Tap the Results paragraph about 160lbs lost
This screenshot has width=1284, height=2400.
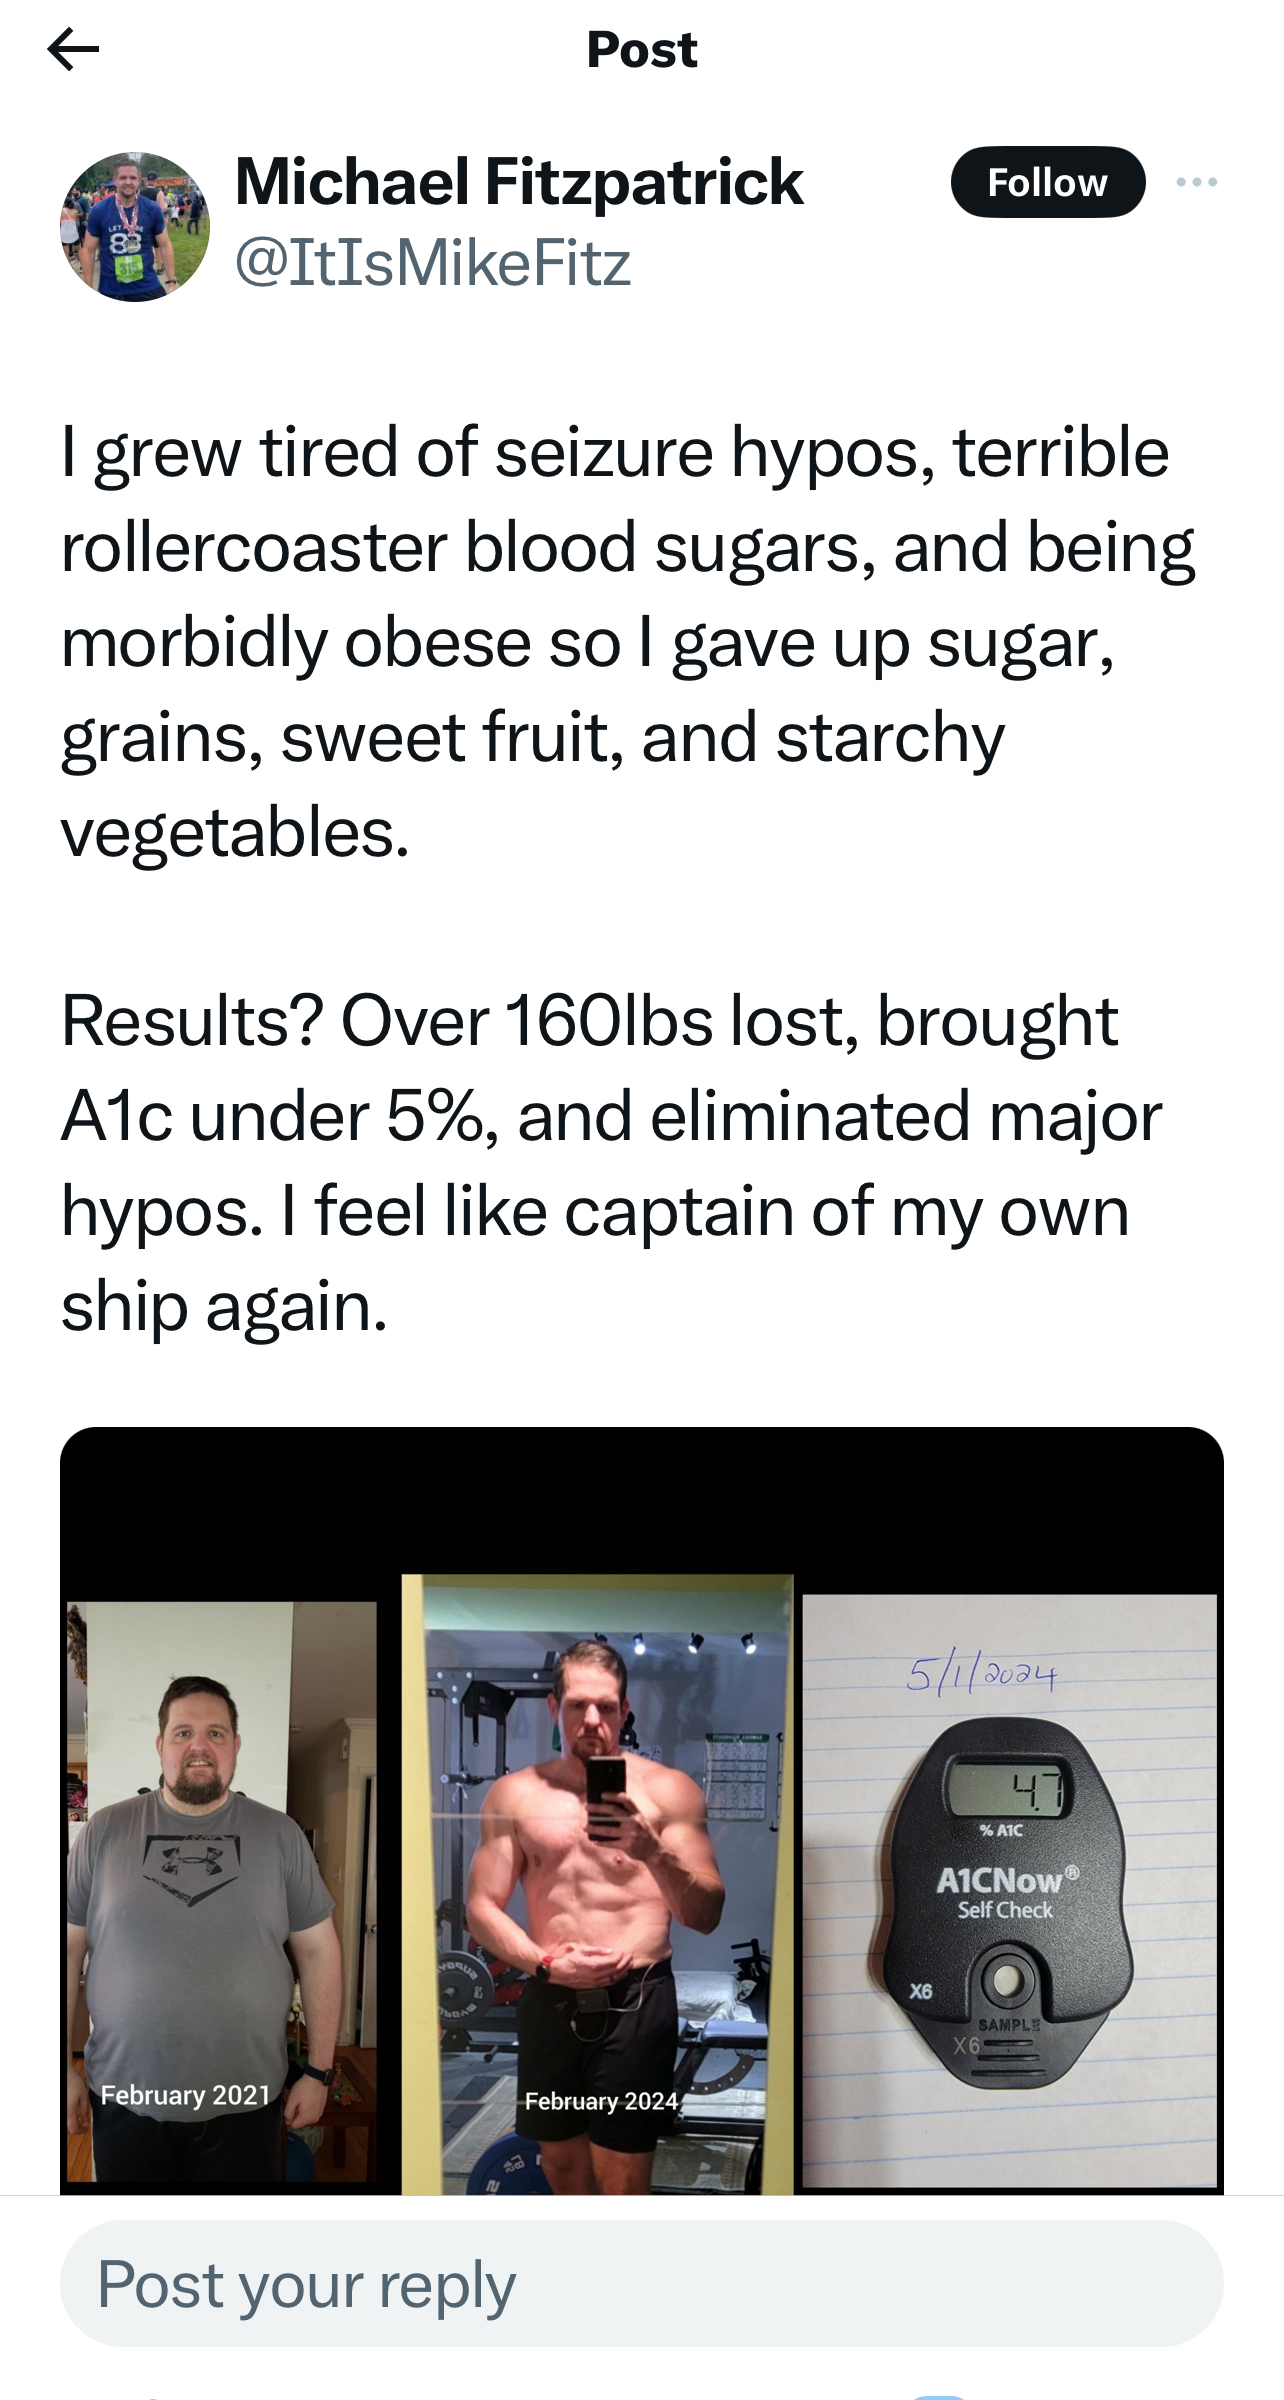pos(610,1163)
